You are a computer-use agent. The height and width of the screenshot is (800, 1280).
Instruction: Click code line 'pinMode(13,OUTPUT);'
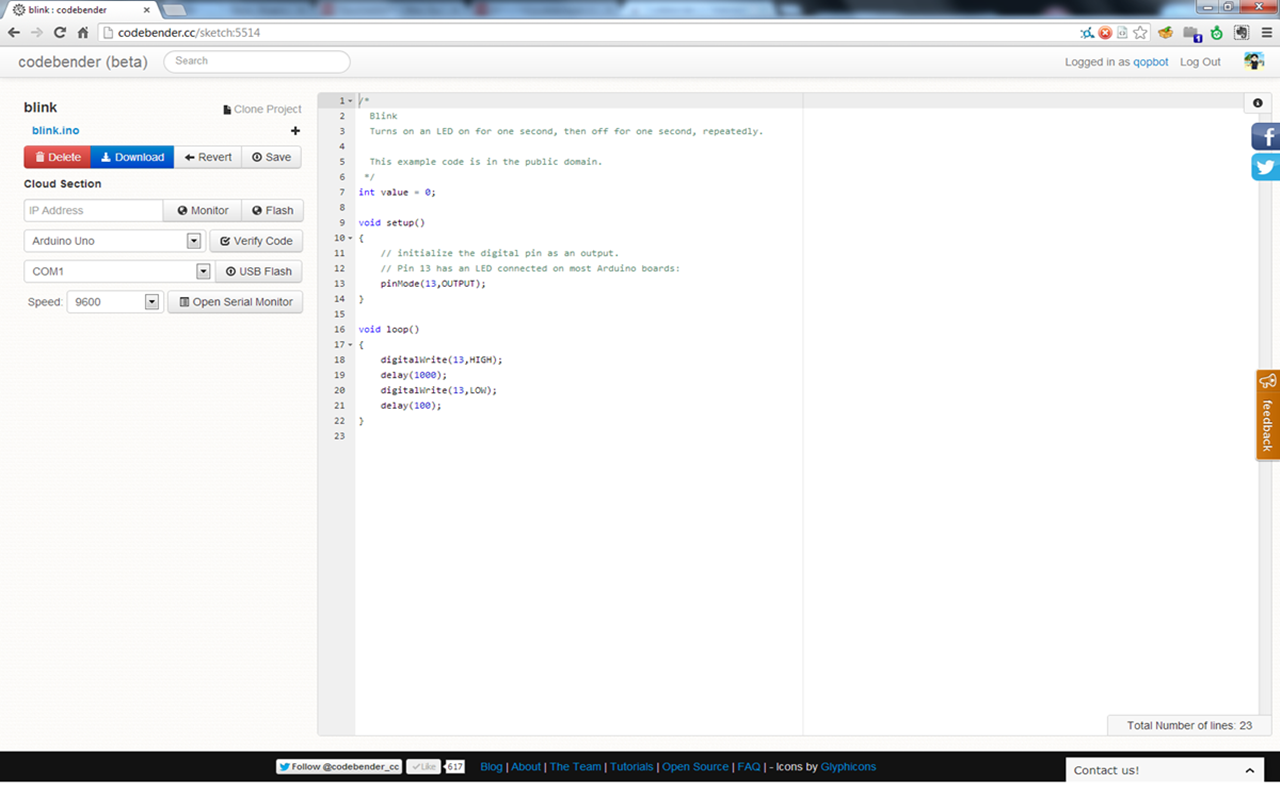click(433, 284)
